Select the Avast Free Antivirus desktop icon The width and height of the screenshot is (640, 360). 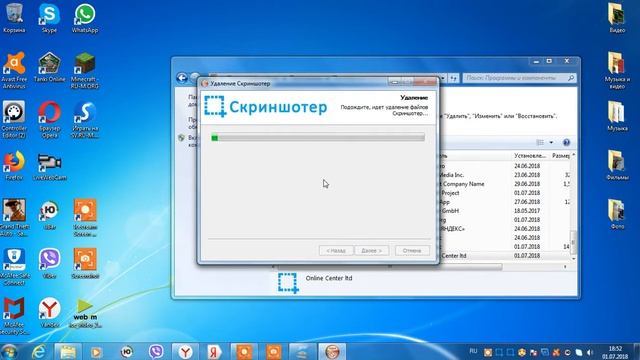click(14, 70)
